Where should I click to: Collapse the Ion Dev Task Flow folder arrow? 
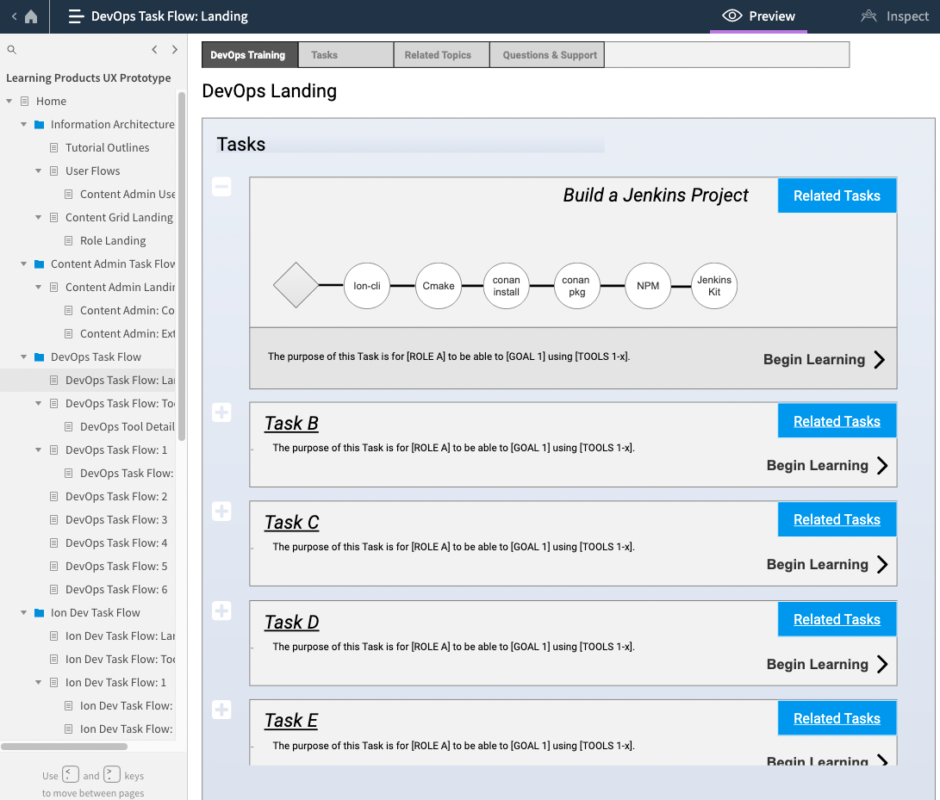[x=23, y=613]
